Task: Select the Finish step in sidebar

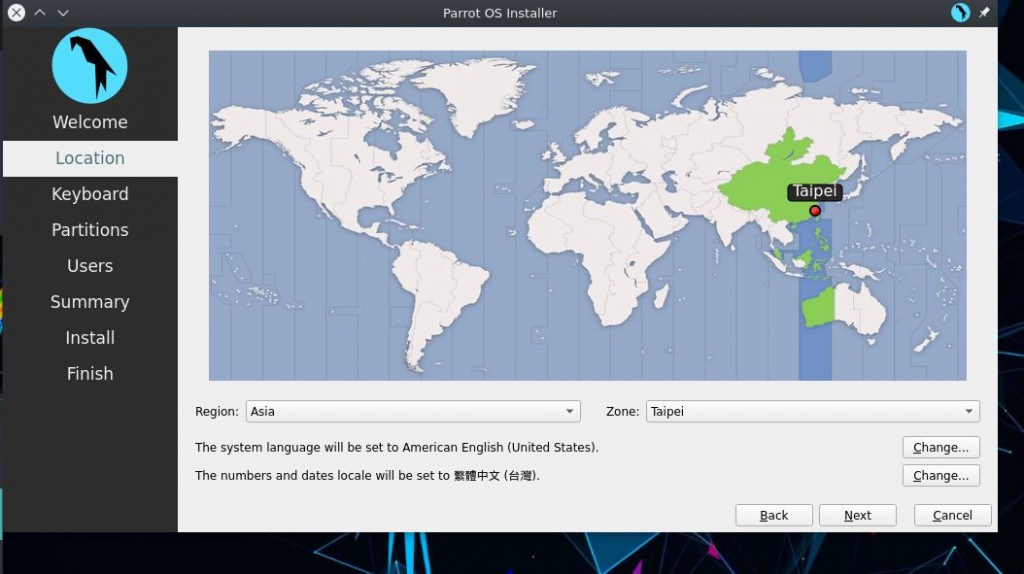Action: pyautogui.click(x=90, y=374)
